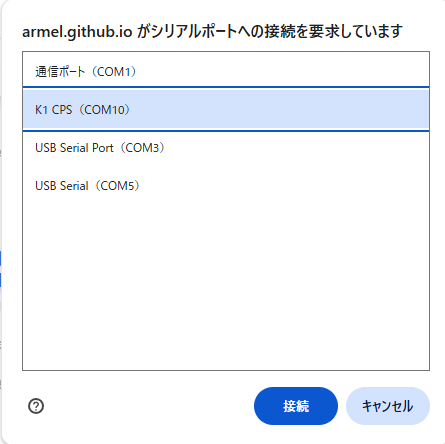
Task: Click the 通信ポート label text
Action: point(60,72)
